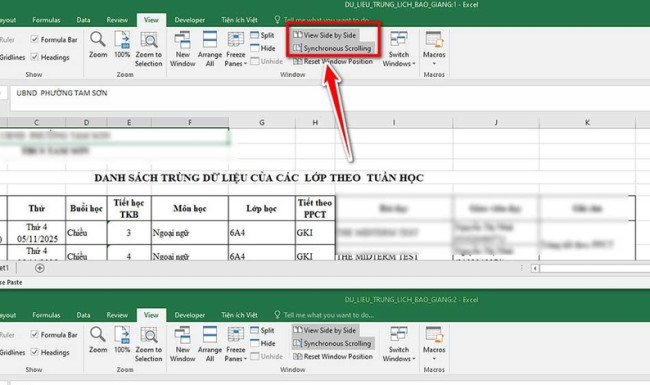Image resolution: width=650 pixels, height=385 pixels.
Task: Toggle View Side by Side in bottom window
Action: (x=325, y=330)
